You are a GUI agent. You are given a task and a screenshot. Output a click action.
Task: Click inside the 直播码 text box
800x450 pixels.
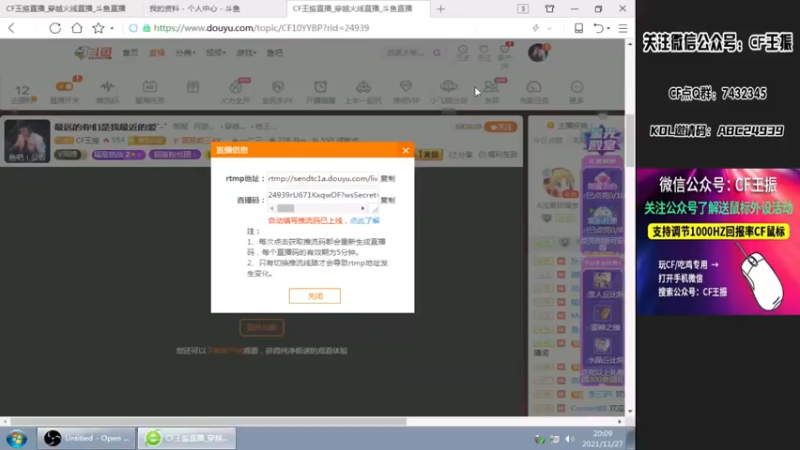coord(322,195)
